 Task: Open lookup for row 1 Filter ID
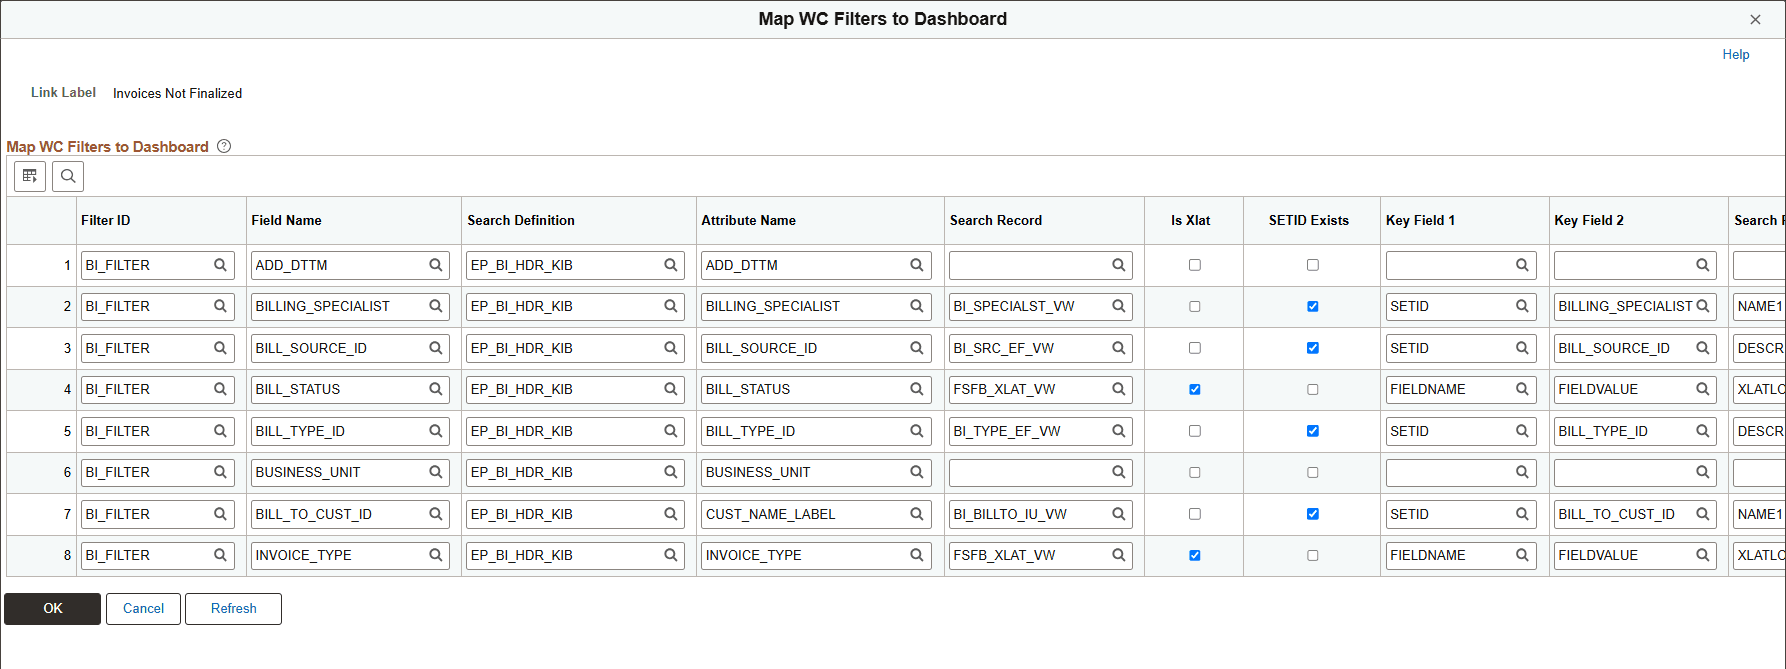click(220, 265)
